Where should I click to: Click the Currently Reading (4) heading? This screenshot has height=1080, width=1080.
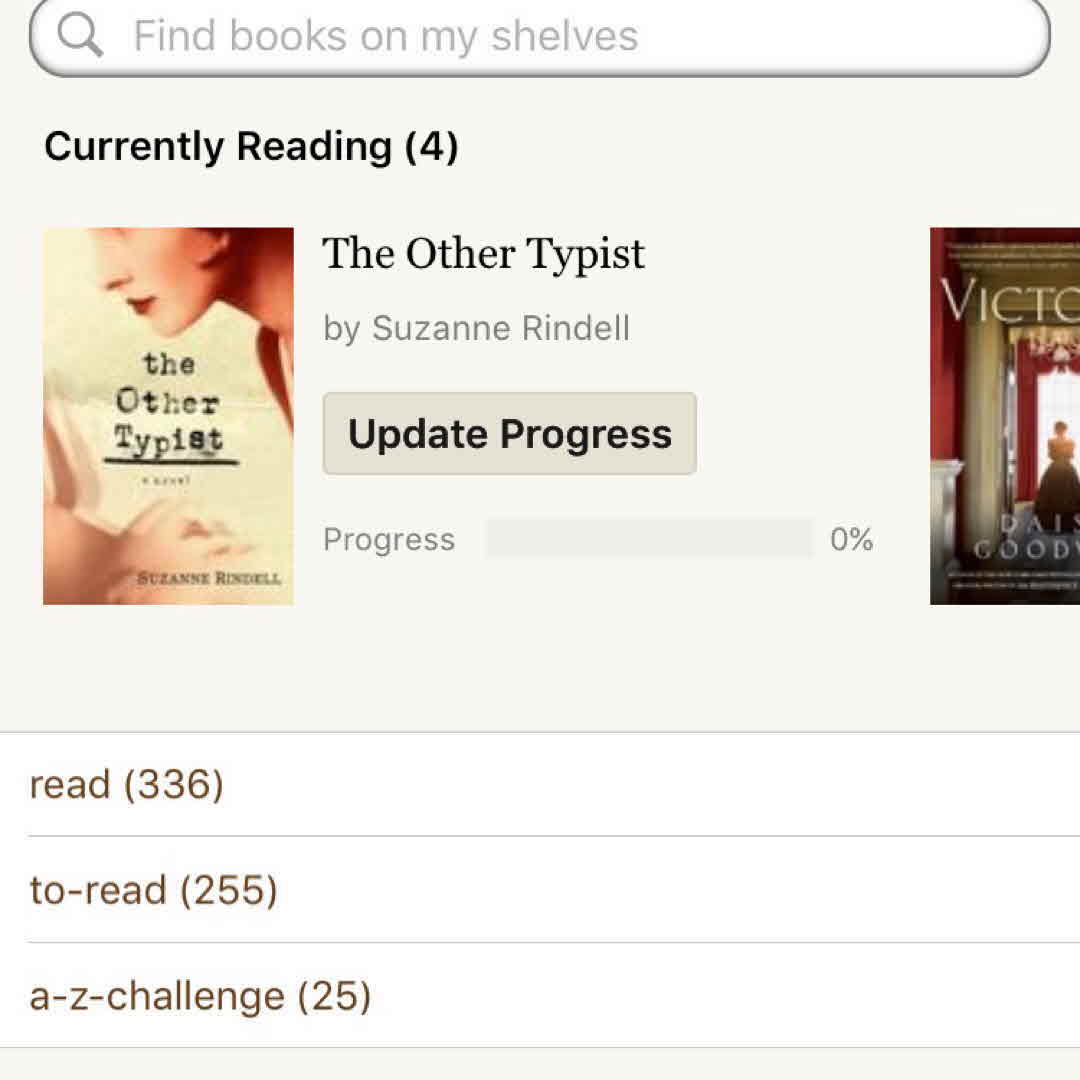pyautogui.click(x=251, y=146)
